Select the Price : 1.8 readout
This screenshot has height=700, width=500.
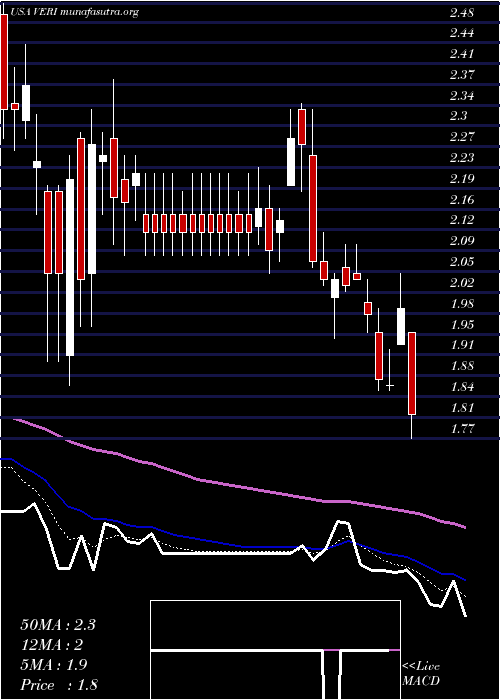[59, 685]
